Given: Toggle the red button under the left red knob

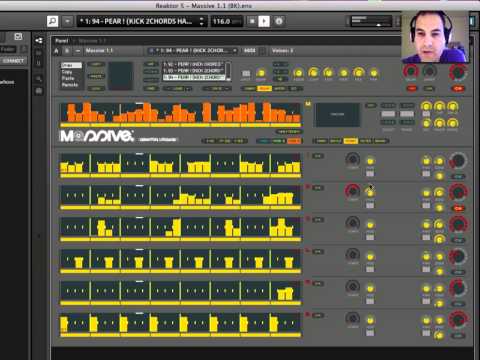Looking at the screenshot, I should [x=411, y=89].
